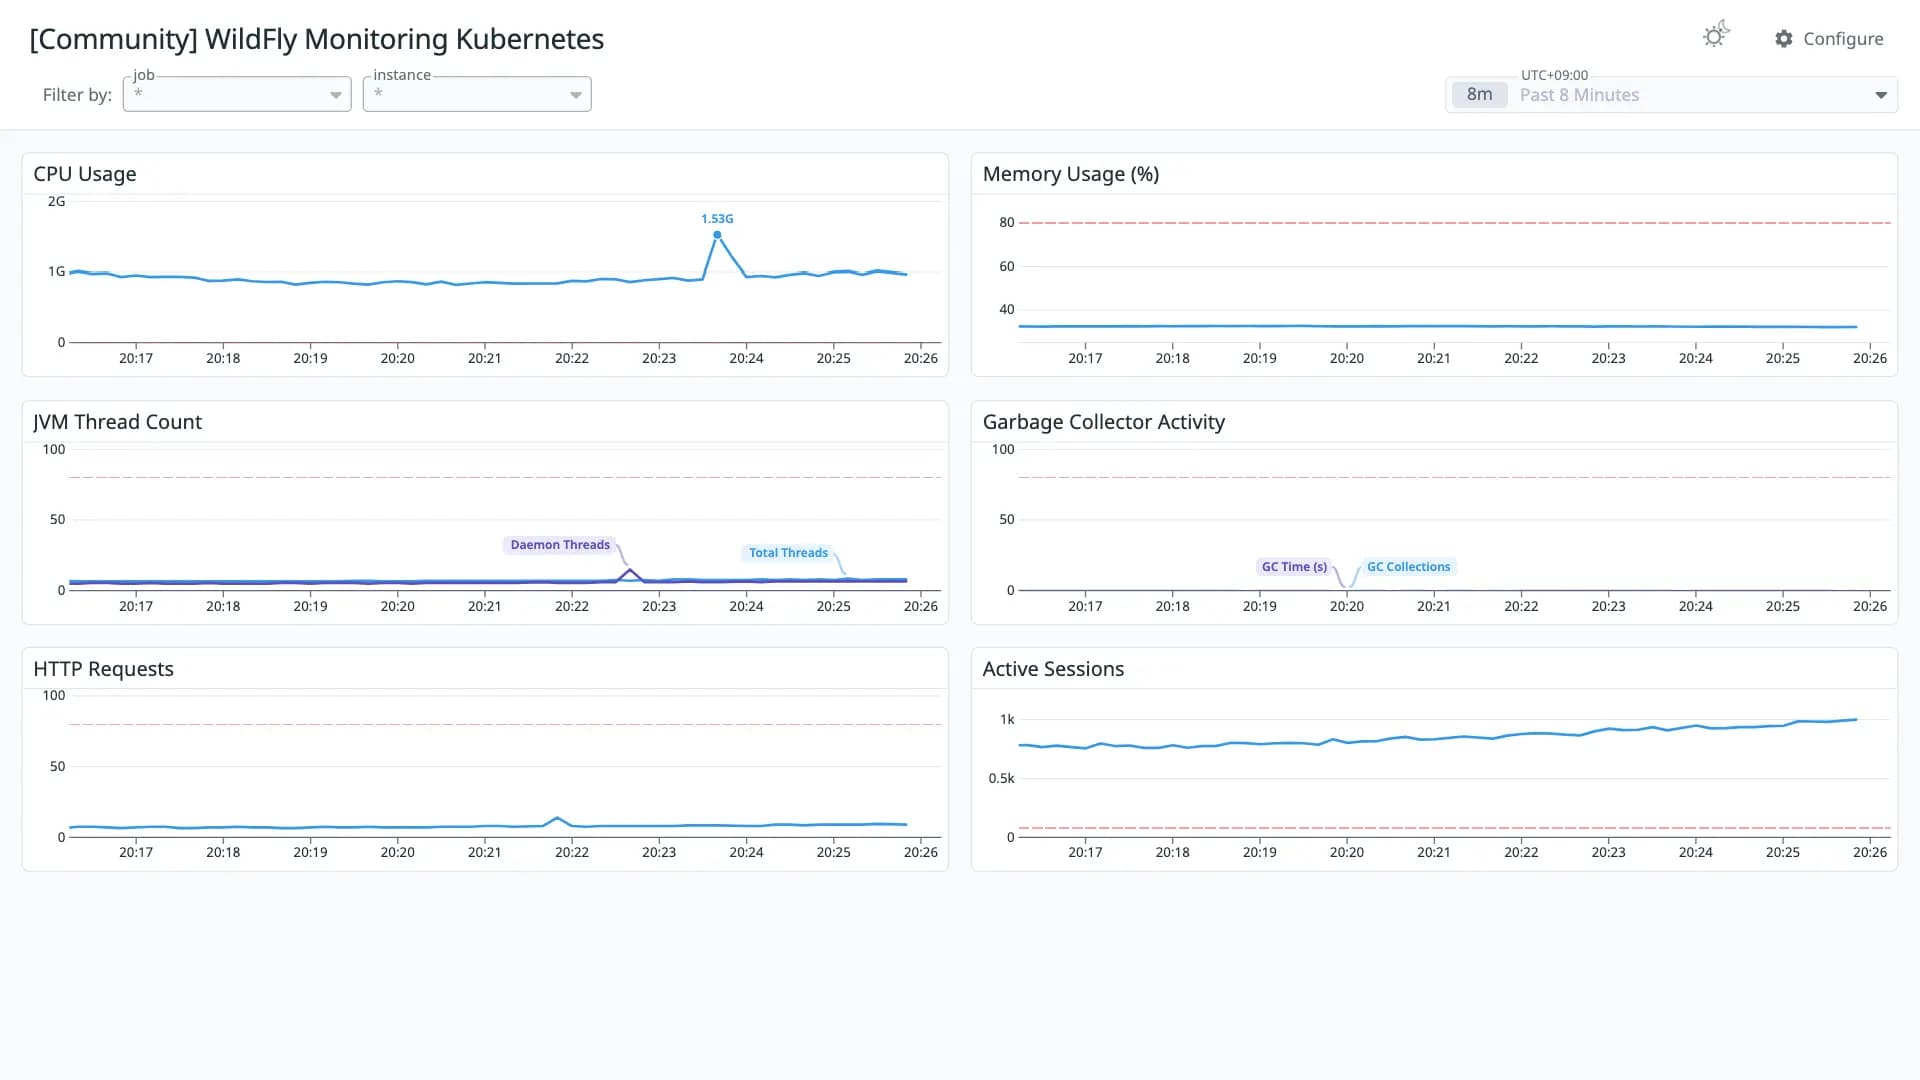Toggle the light/dark theme icon
This screenshot has height=1080, width=1920.
tap(1716, 35)
